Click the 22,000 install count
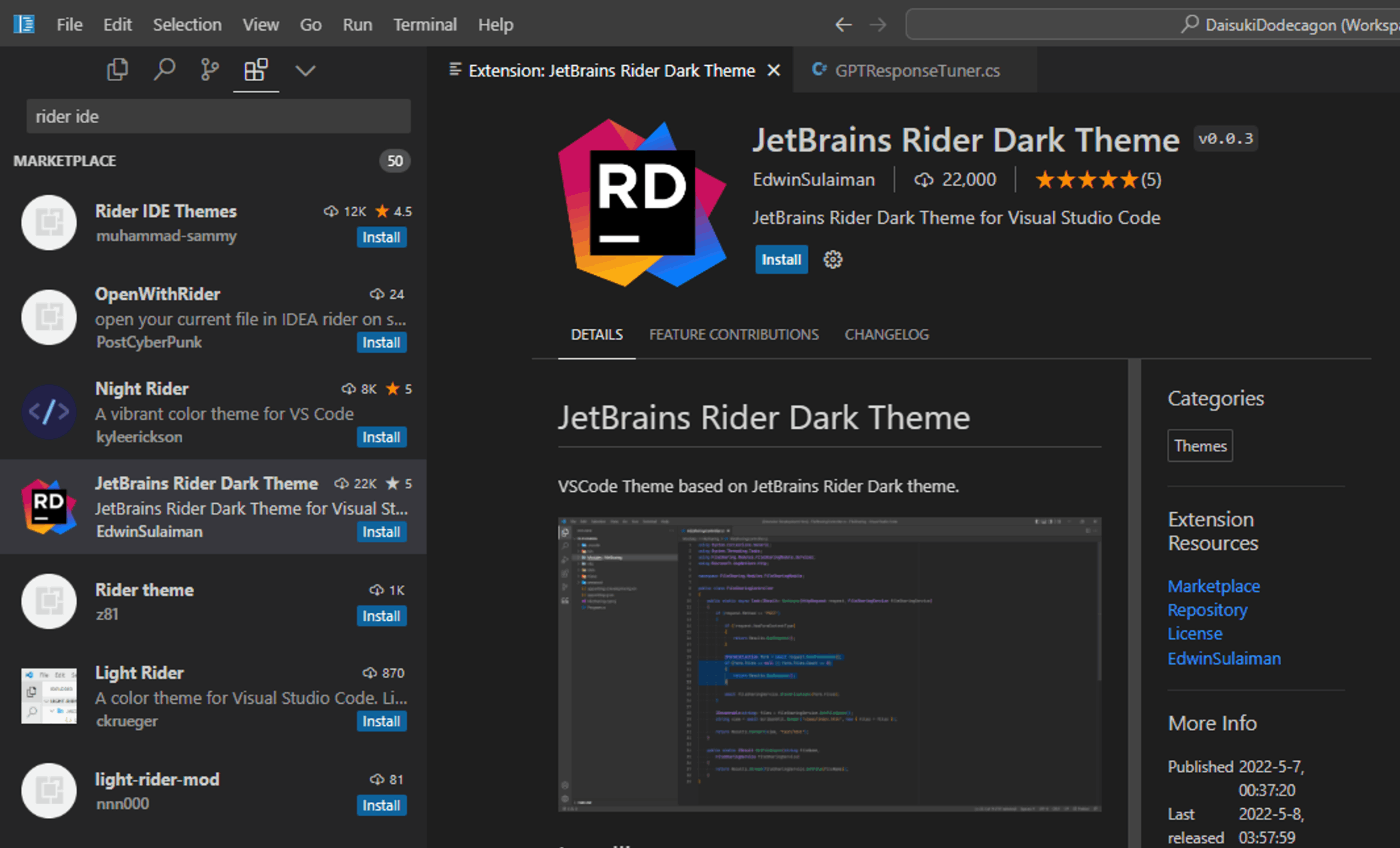Viewport: 1400px width, 848px height. pos(957,180)
